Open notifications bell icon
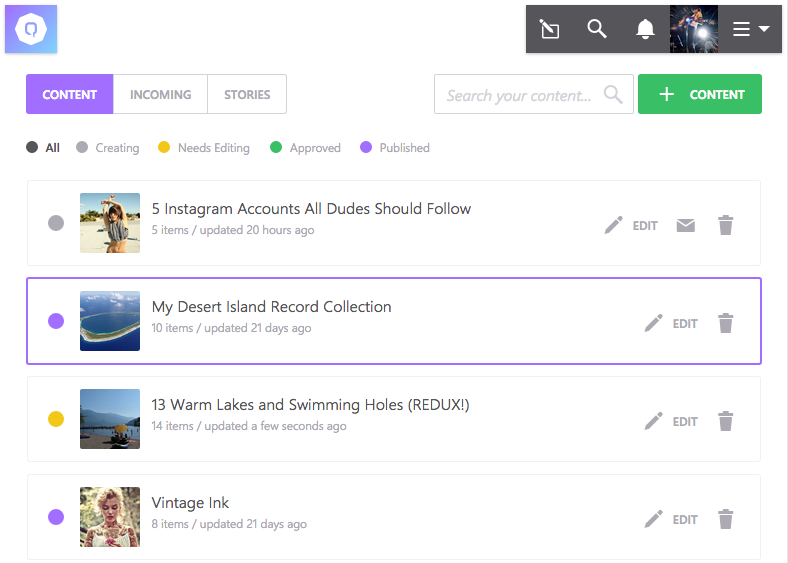Screen dimensions: 788x563 click(645, 29)
